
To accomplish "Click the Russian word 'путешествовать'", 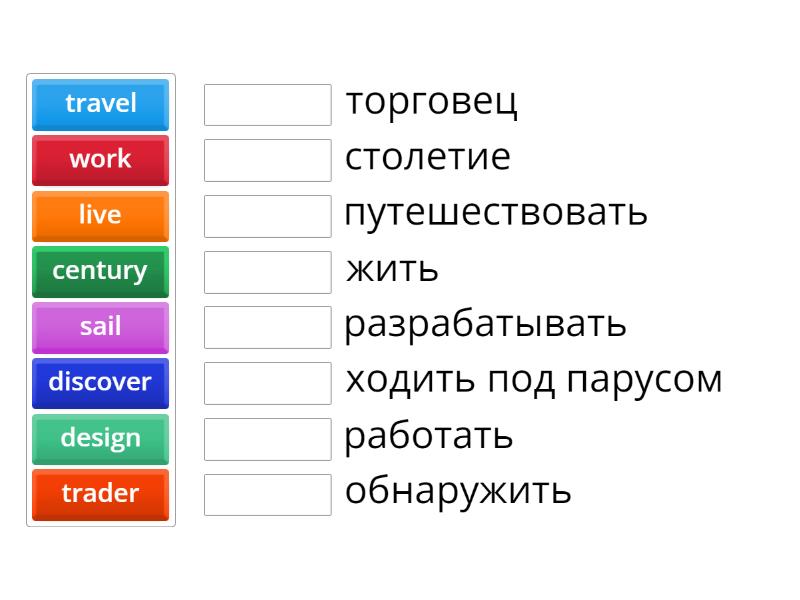I will (496, 213).
